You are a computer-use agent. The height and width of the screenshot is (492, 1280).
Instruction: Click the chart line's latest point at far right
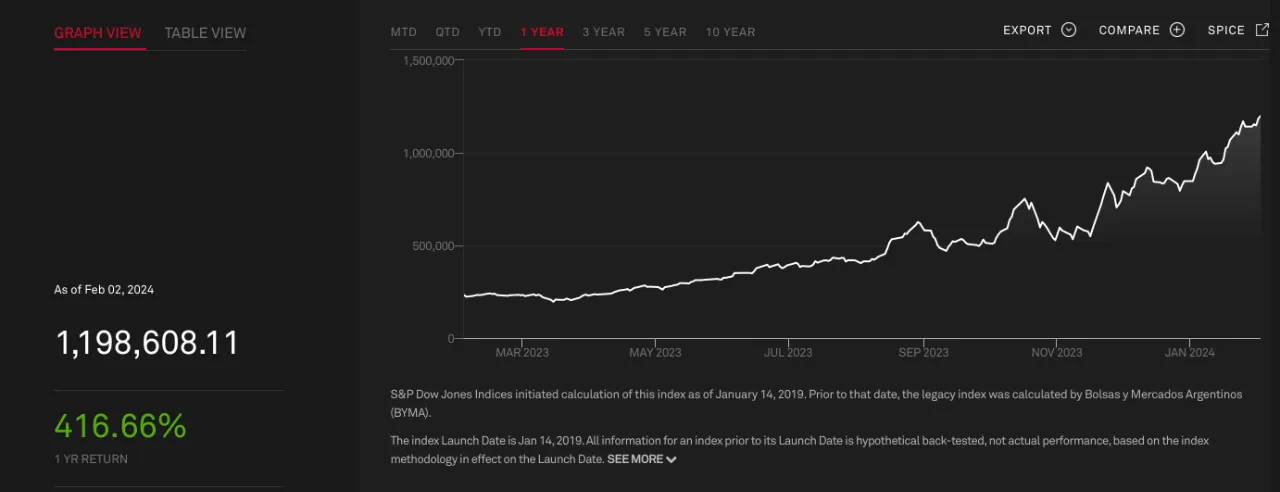[1259, 117]
